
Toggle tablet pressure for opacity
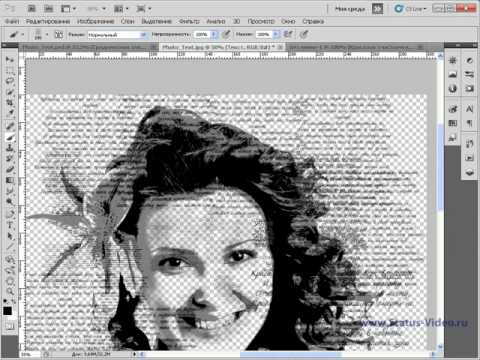[226, 34]
